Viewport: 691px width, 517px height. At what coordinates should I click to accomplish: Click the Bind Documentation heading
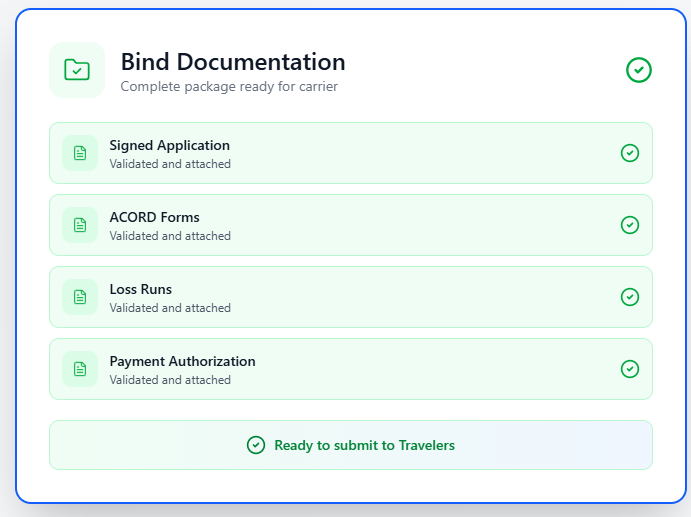[x=233, y=62]
